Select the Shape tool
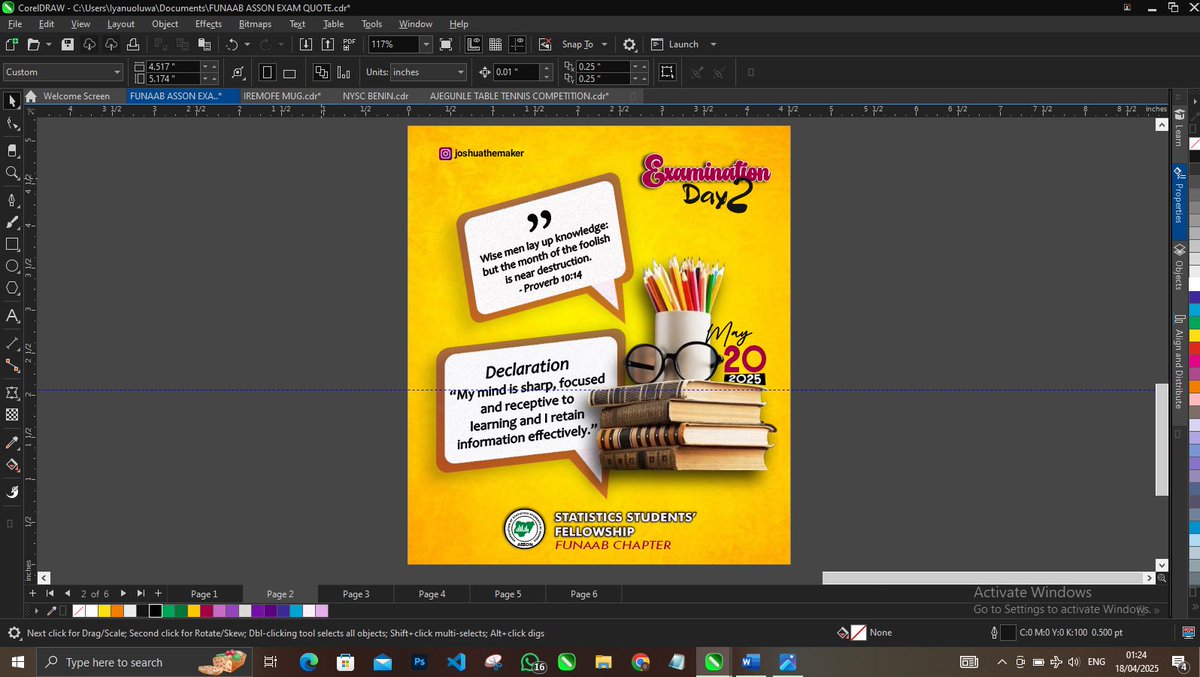Image resolution: width=1200 pixels, height=677 pixels. [x=12, y=124]
